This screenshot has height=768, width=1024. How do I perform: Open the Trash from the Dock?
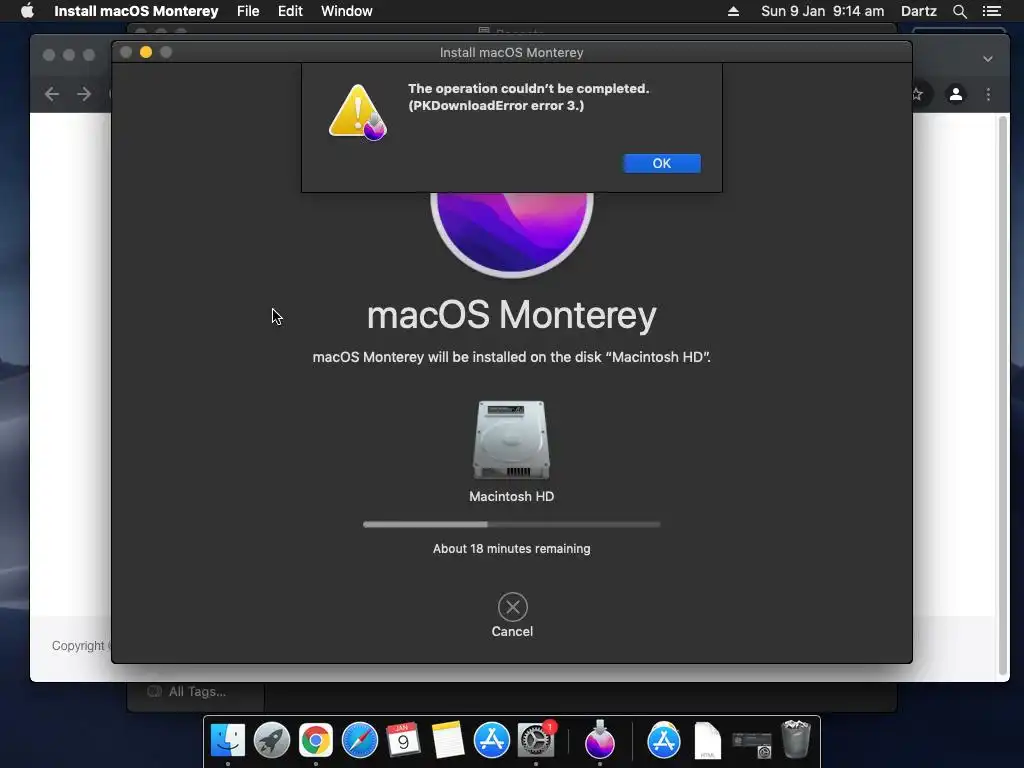point(795,739)
